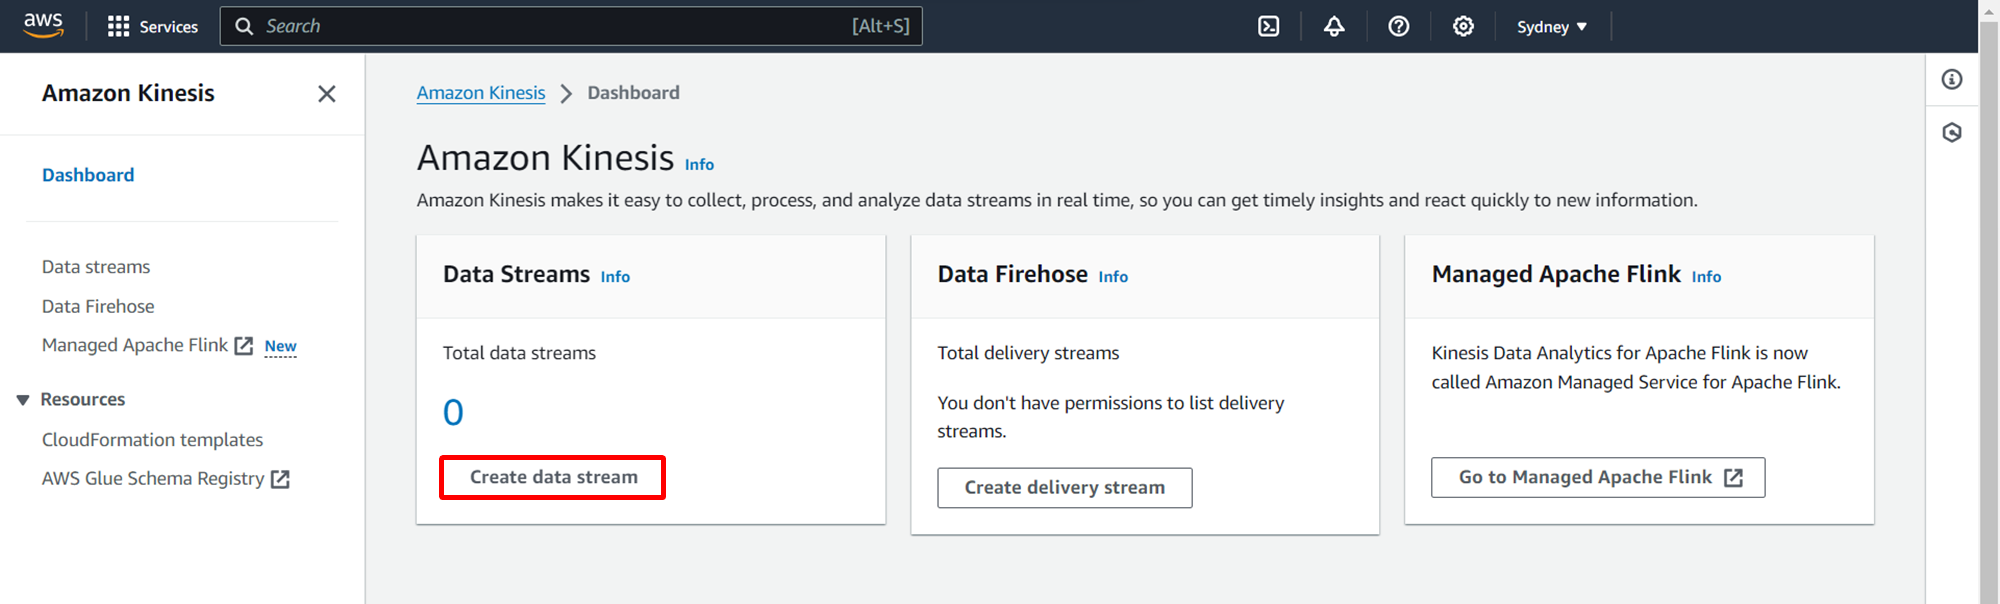The image size is (2000, 604).
Task: Open AWS Glue Schema Registry link
Action: tap(153, 479)
